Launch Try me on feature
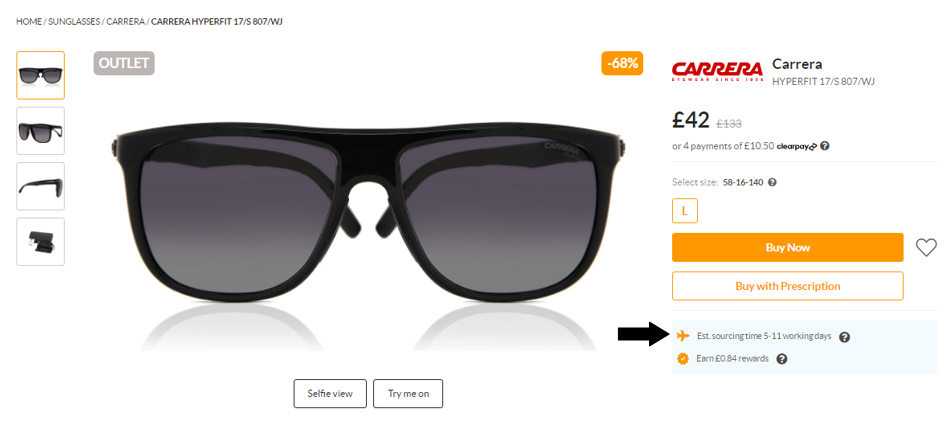Viewport: 949px width, 423px height. pos(408,393)
